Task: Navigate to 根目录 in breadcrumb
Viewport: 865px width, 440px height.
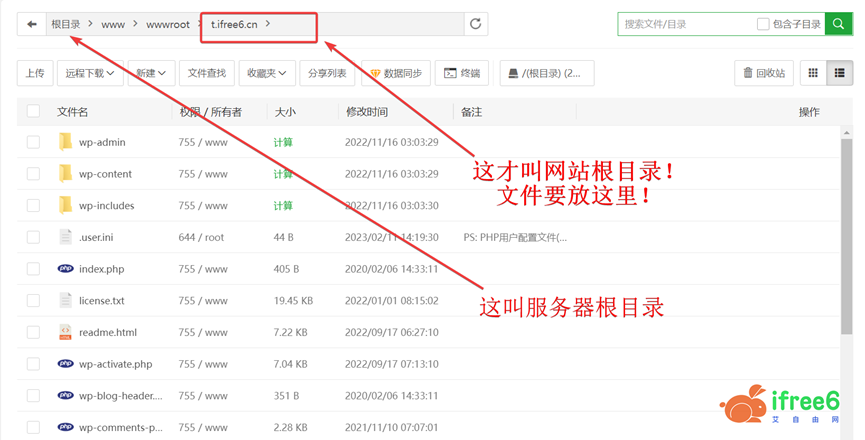Action: point(66,24)
